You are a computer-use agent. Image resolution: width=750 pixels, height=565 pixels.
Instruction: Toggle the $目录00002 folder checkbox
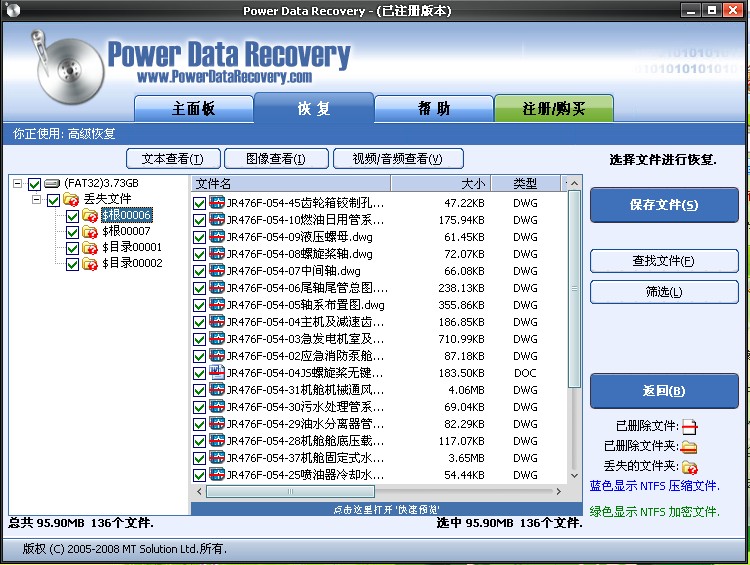pos(72,264)
